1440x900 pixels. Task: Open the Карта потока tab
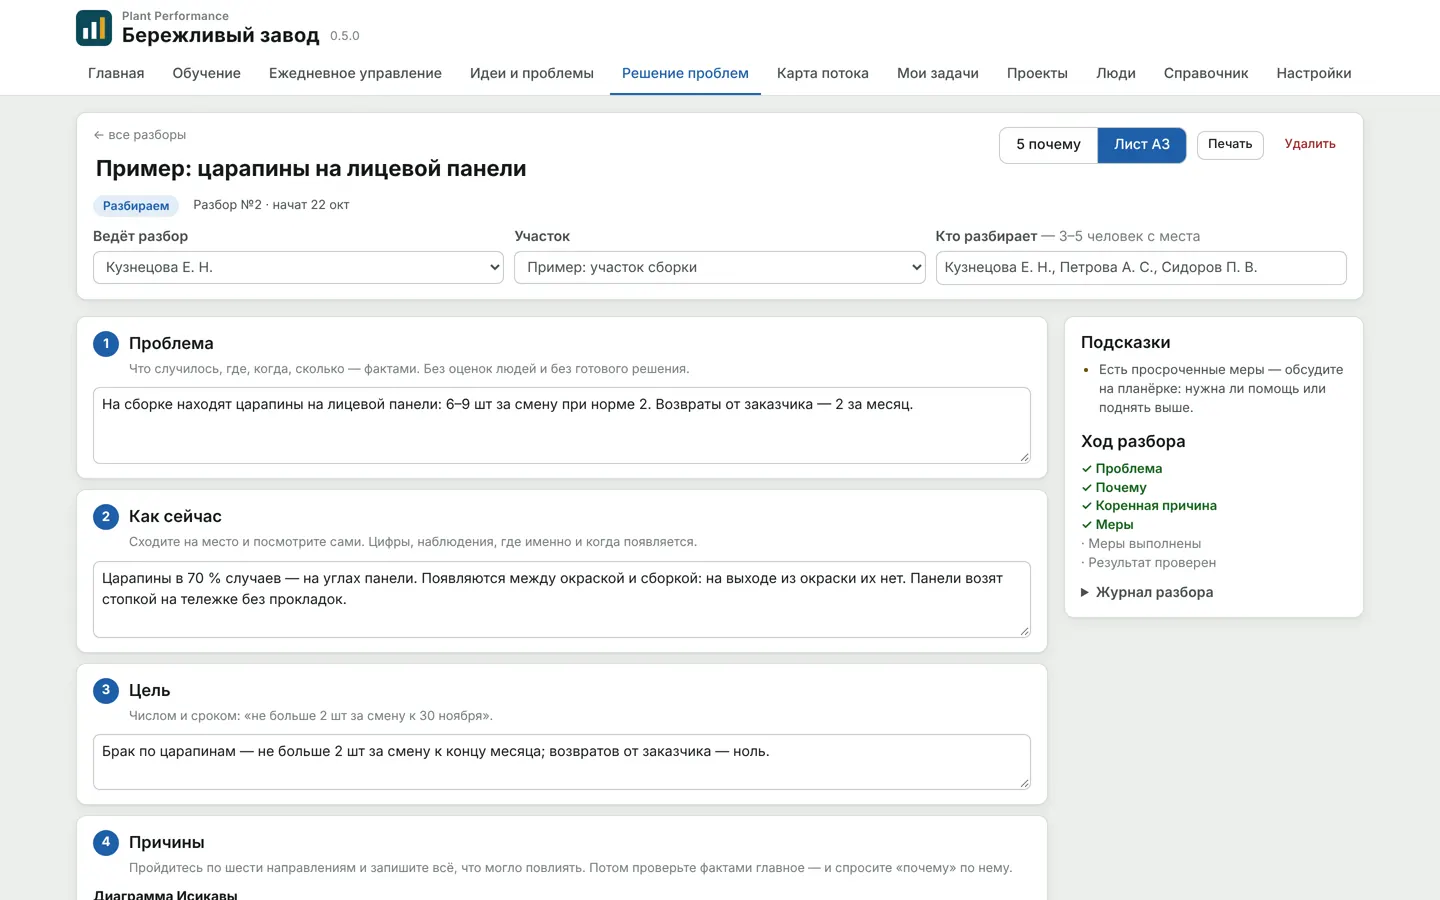[823, 73]
